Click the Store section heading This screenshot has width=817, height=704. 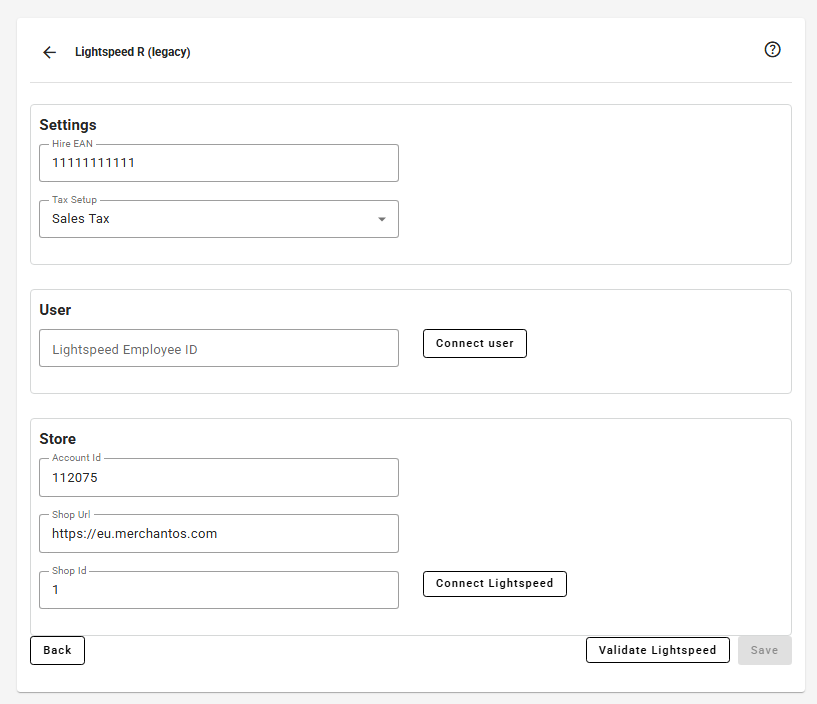(58, 439)
